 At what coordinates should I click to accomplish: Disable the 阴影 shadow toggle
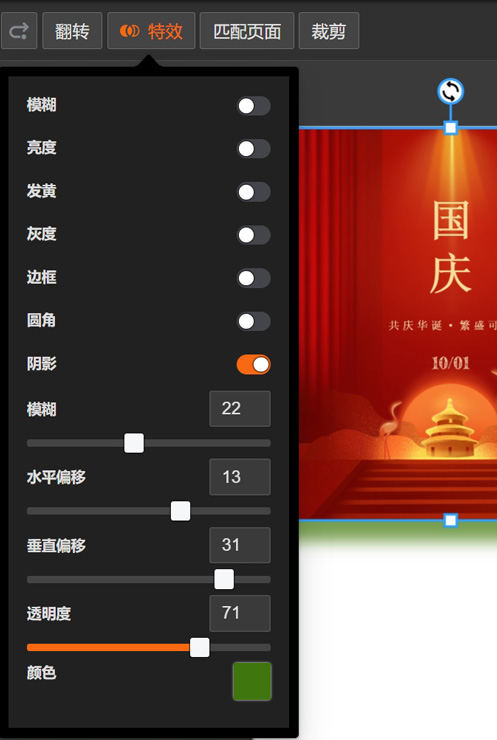(x=253, y=364)
